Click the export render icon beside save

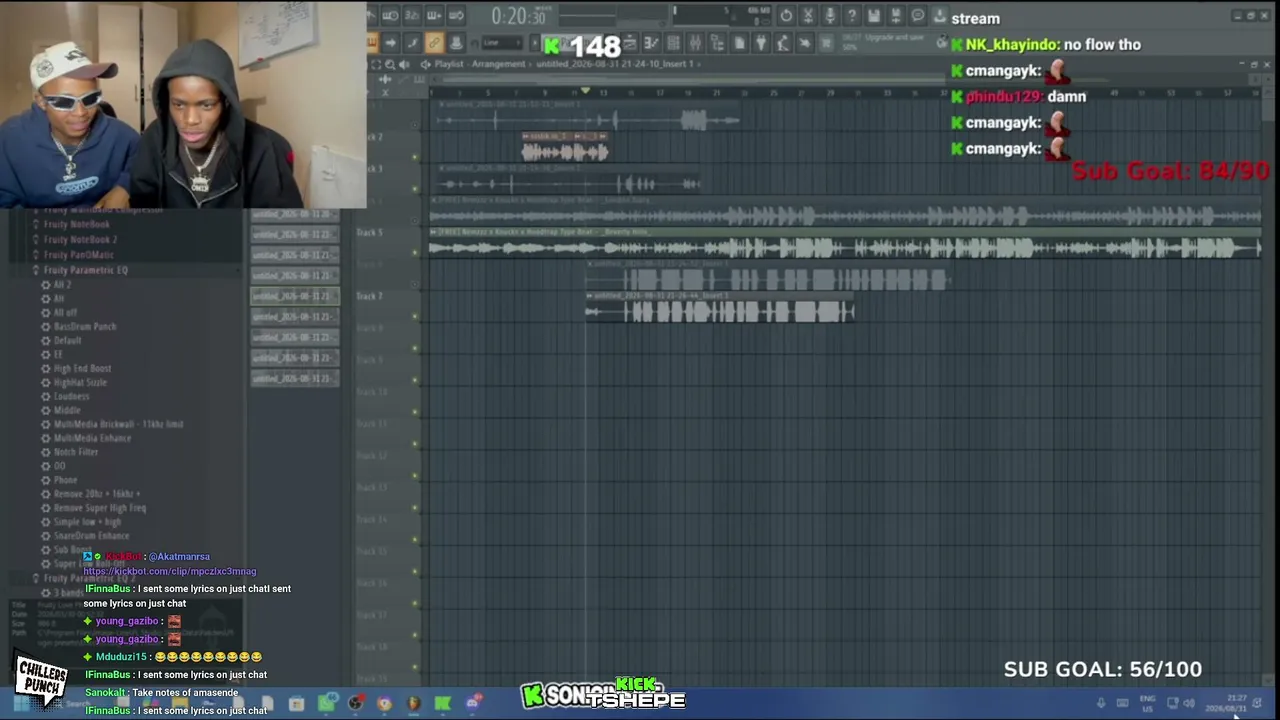(896, 16)
